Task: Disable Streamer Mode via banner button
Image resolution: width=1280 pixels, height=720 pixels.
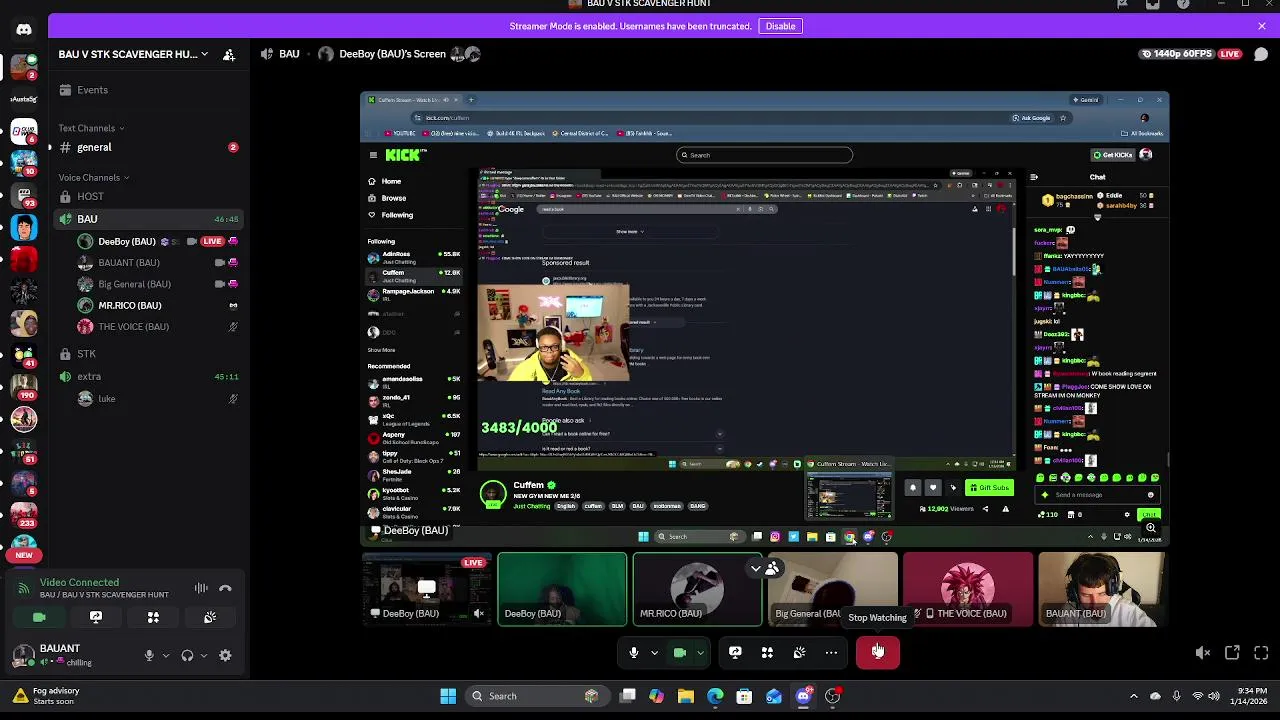Action: point(780,26)
